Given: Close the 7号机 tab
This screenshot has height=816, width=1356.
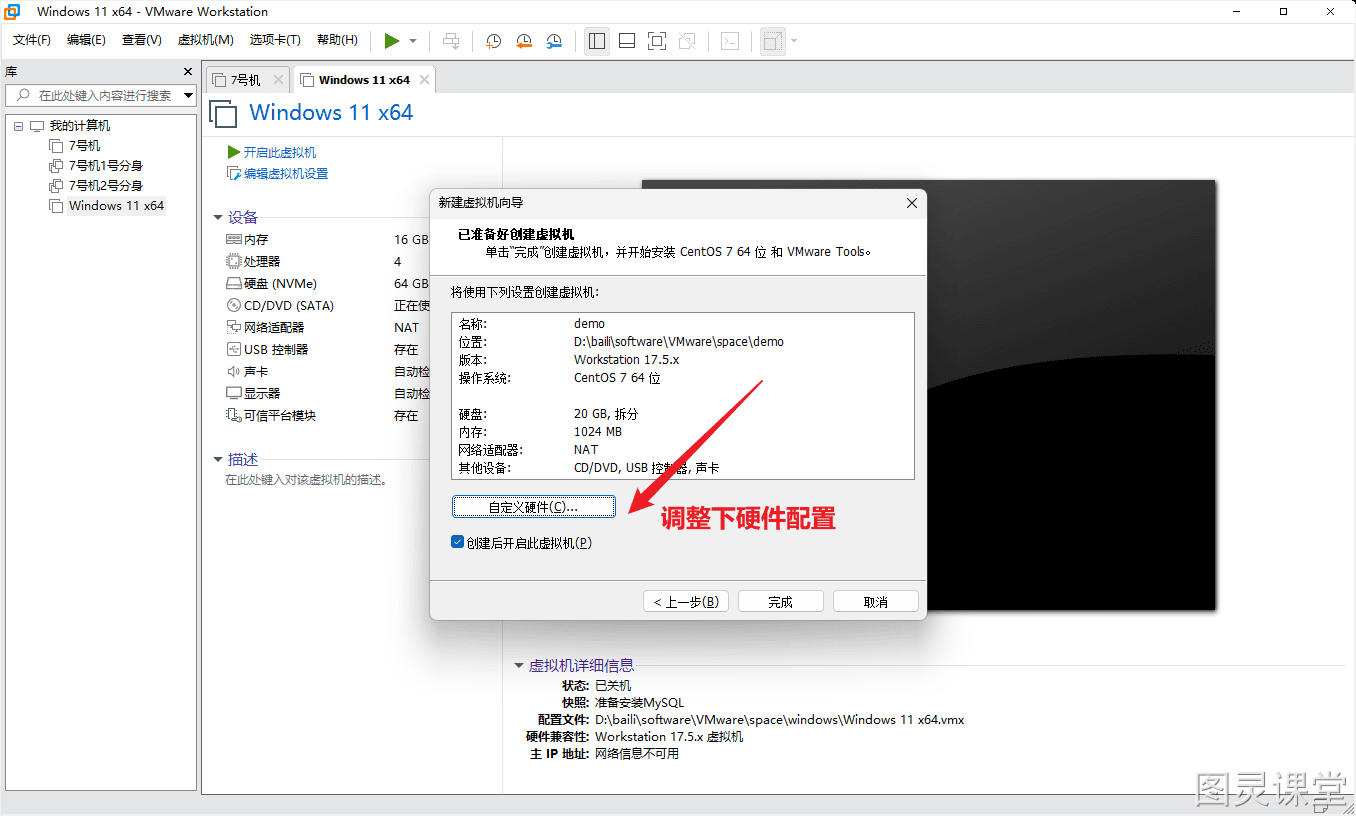Looking at the screenshot, I should pos(278,80).
